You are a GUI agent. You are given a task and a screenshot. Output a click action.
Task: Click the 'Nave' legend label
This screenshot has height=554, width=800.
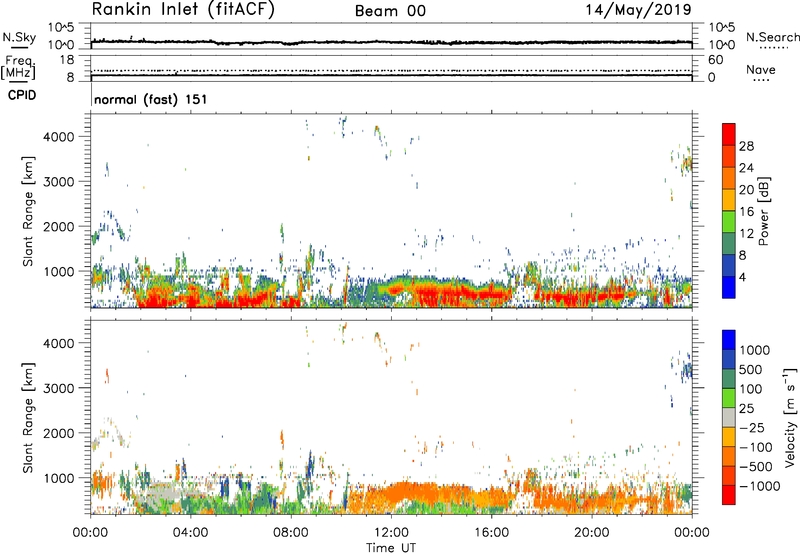tap(761, 69)
